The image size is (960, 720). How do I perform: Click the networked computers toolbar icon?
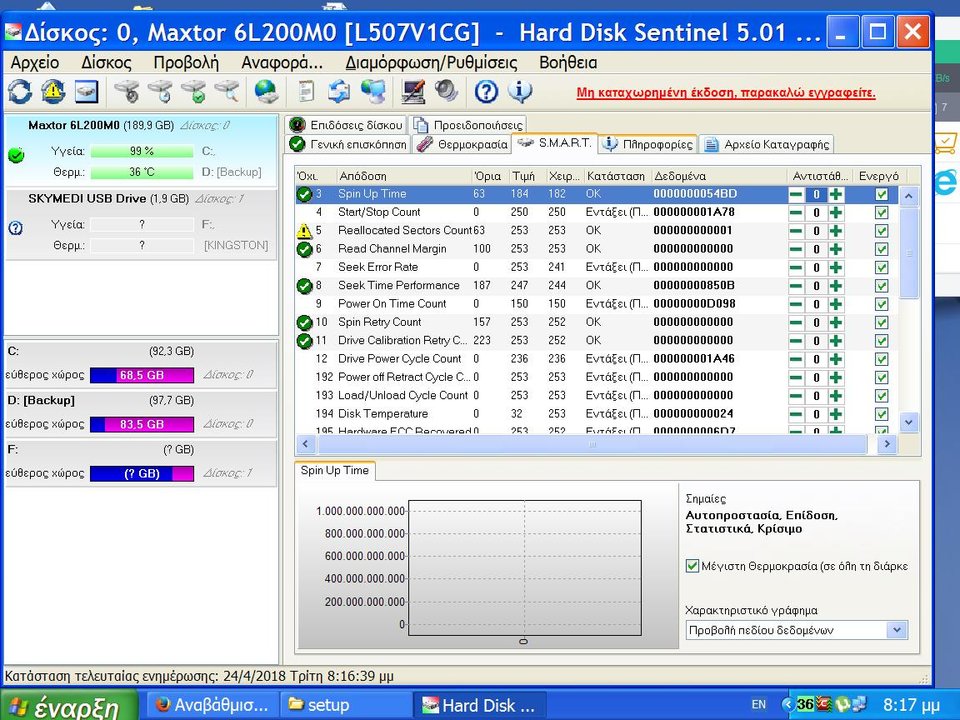click(373, 92)
